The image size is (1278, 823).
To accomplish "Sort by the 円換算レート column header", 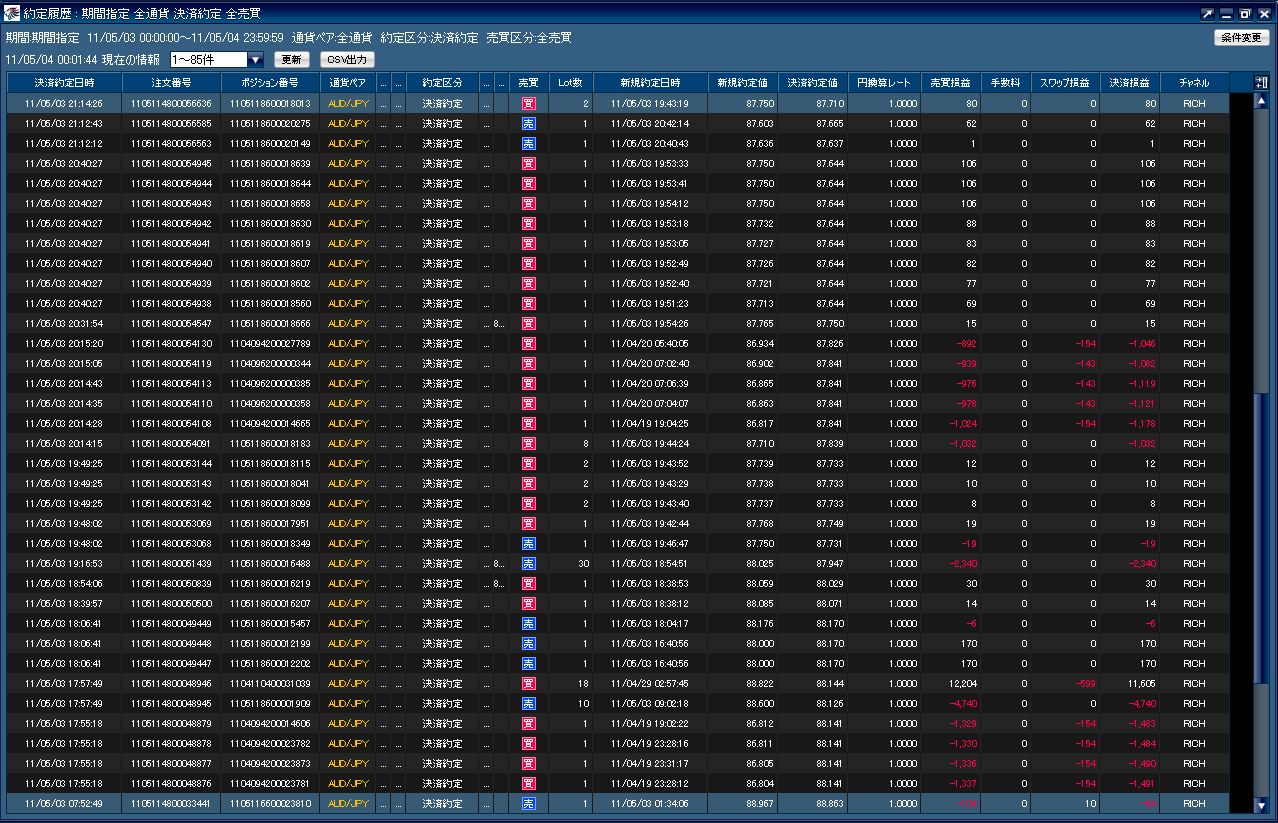I will click(884, 83).
